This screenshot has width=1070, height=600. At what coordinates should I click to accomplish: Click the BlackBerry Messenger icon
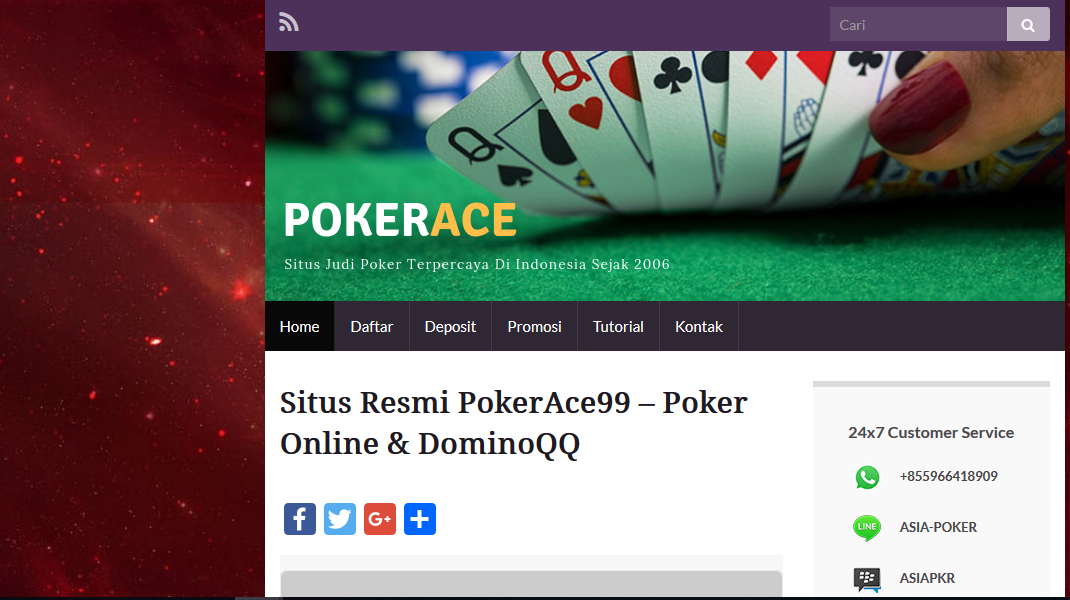pos(867,580)
